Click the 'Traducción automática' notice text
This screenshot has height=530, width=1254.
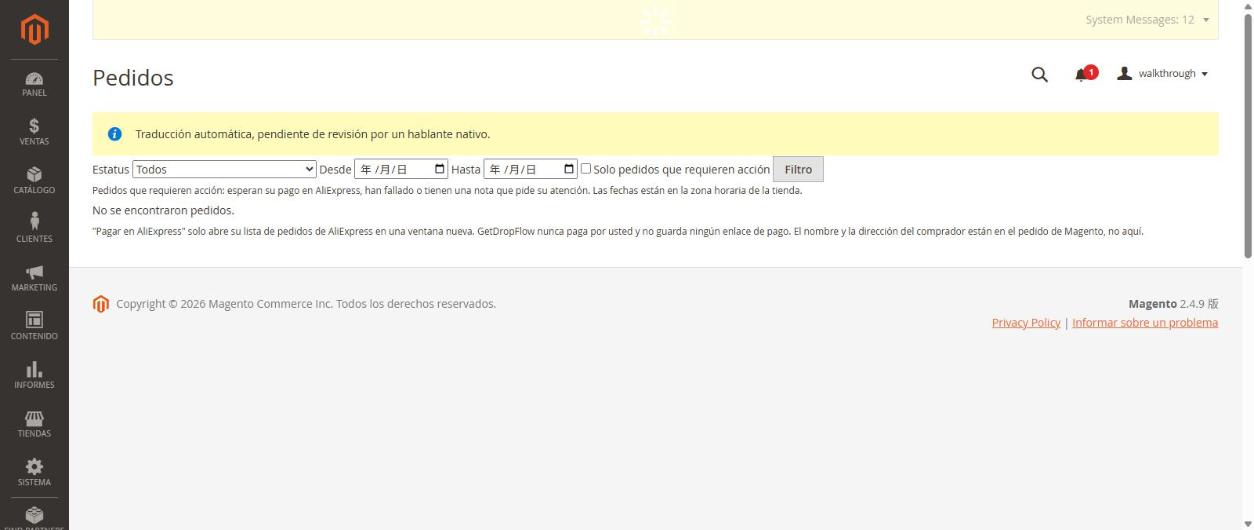coord(313,134)
